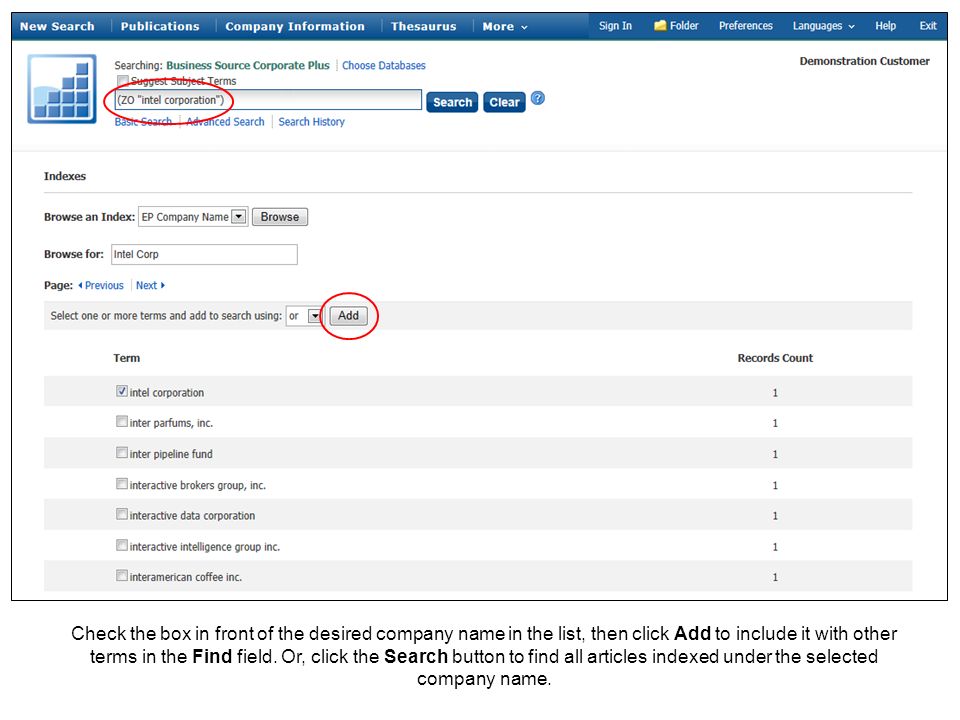Click Add button to add terms
This screenshot has height=720, width=960.
tap(348, 315)
